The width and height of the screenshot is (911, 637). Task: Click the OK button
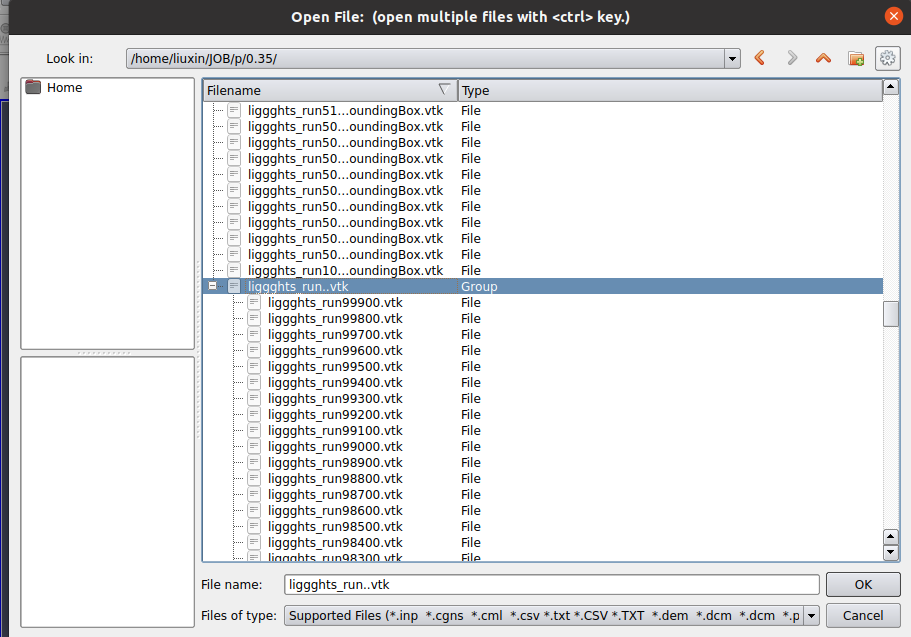point(863,584)
